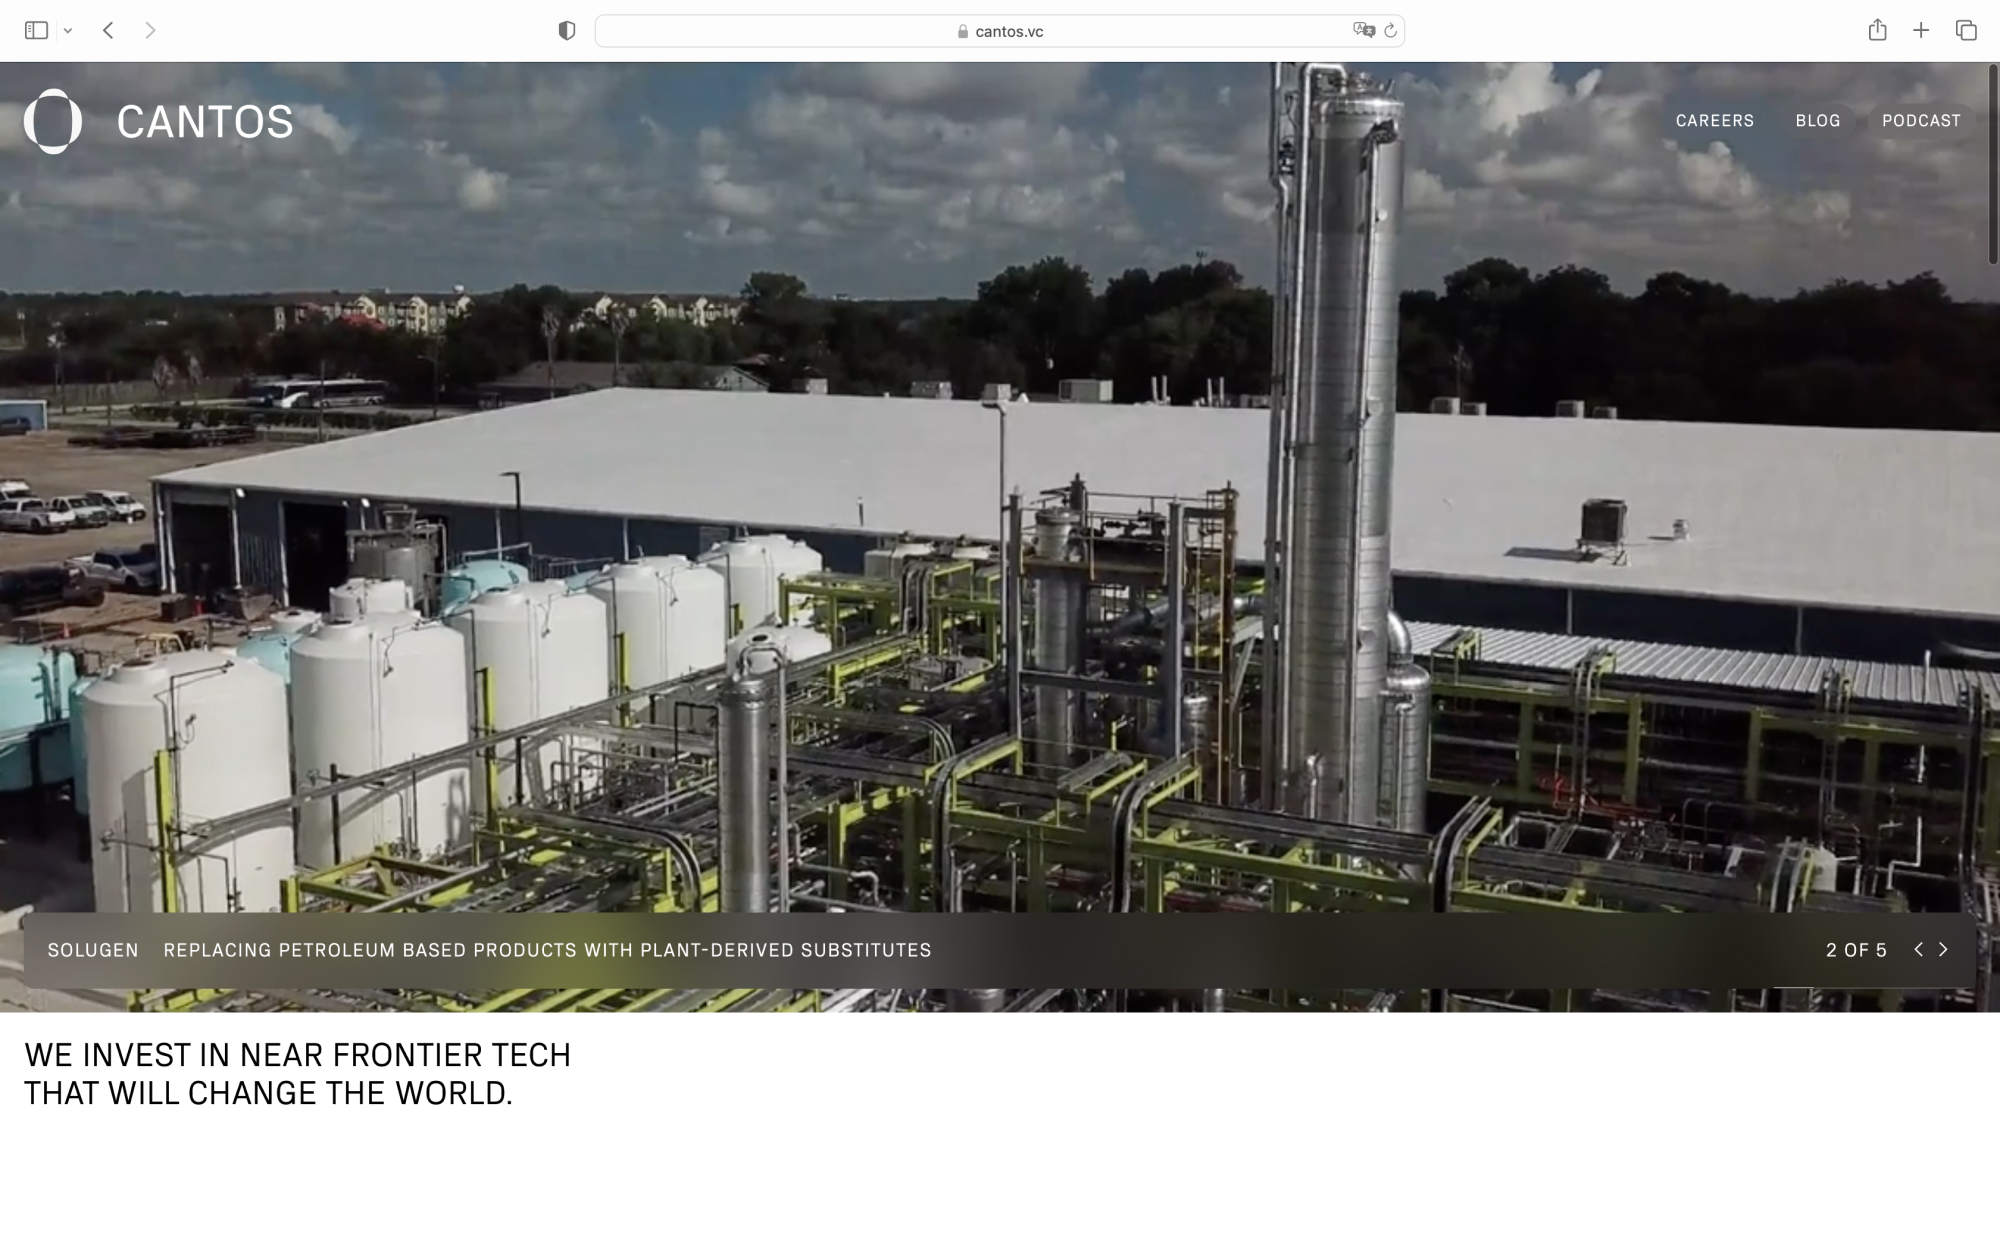Screen dimensions: 2000x1250
Task: Click the address bar showing cantos.vc
Action: (1000, 31)
